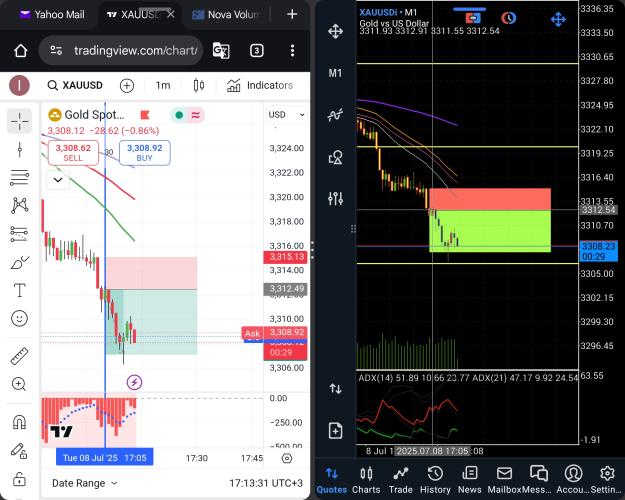The width and height of the screenshot is (625, 500).
Task: Open the time axis settings gear
Action: (x=287, y=458)
